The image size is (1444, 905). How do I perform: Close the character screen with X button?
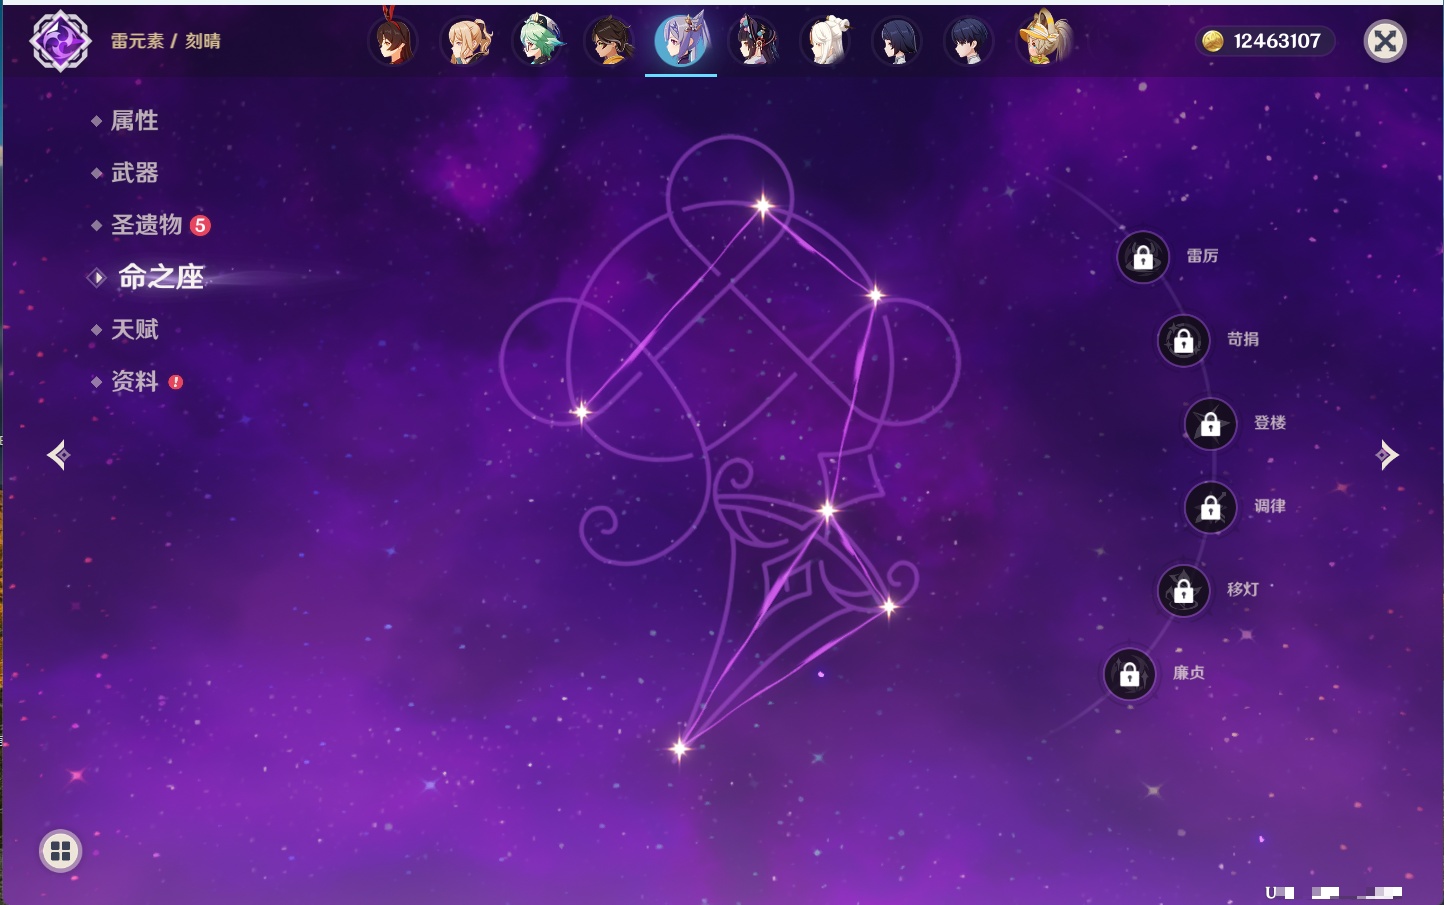[x=1386, y=41]
